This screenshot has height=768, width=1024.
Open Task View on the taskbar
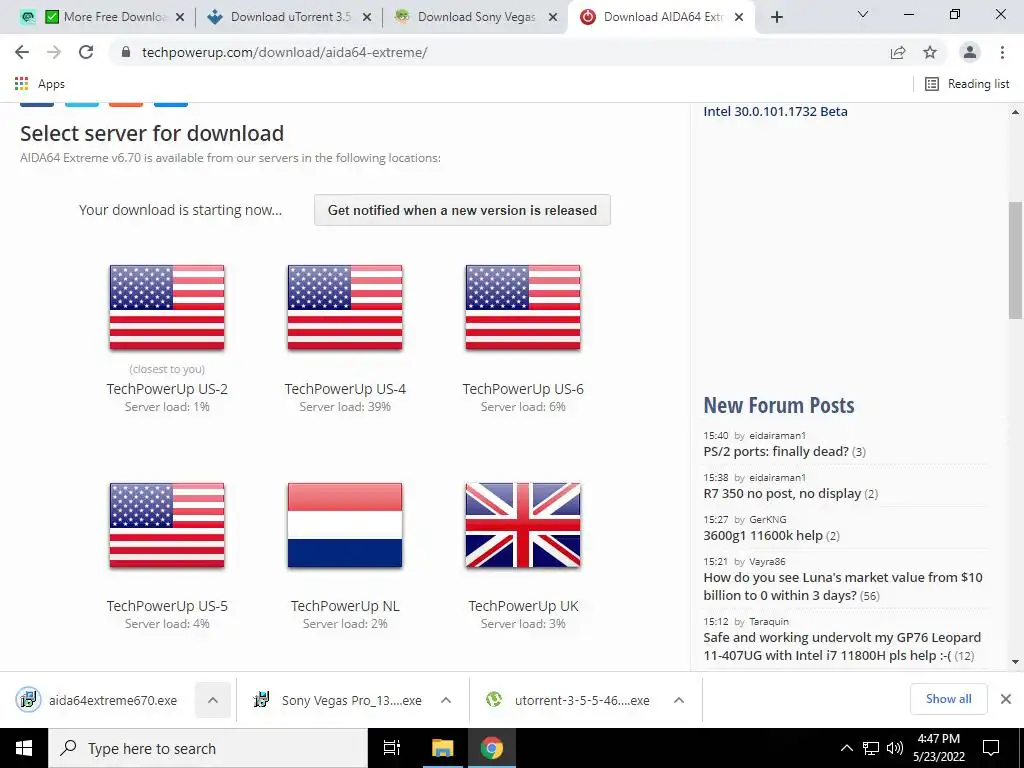[392, 748]
